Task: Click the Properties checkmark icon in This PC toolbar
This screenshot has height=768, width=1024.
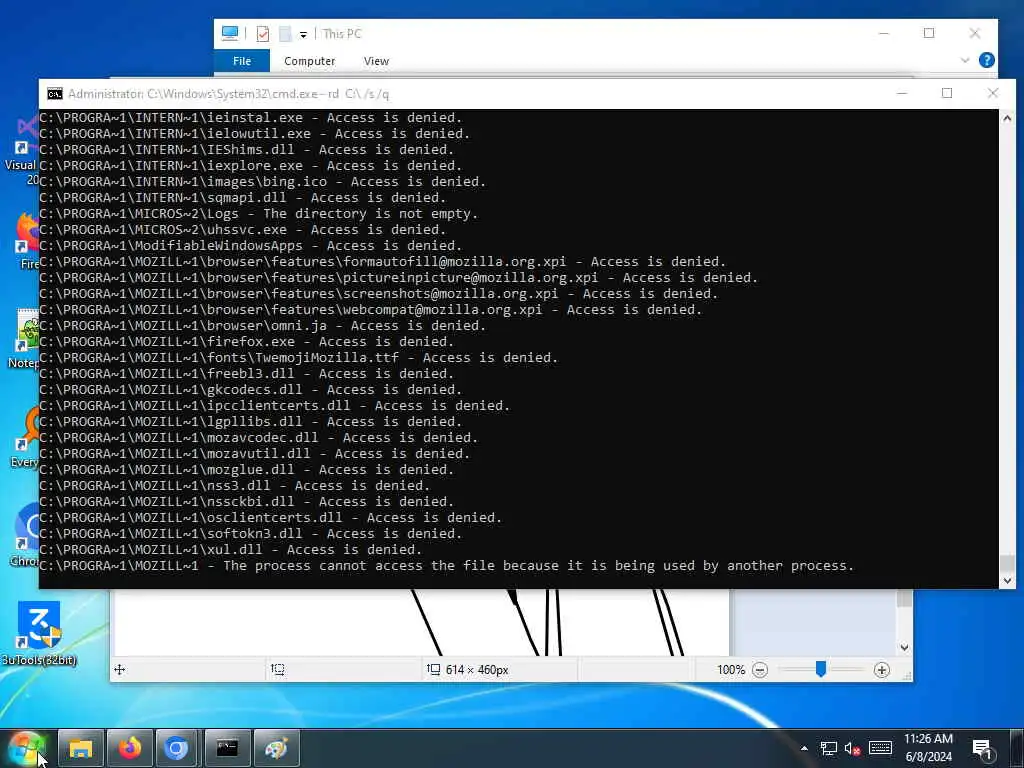Action: [x=263, y=34]
